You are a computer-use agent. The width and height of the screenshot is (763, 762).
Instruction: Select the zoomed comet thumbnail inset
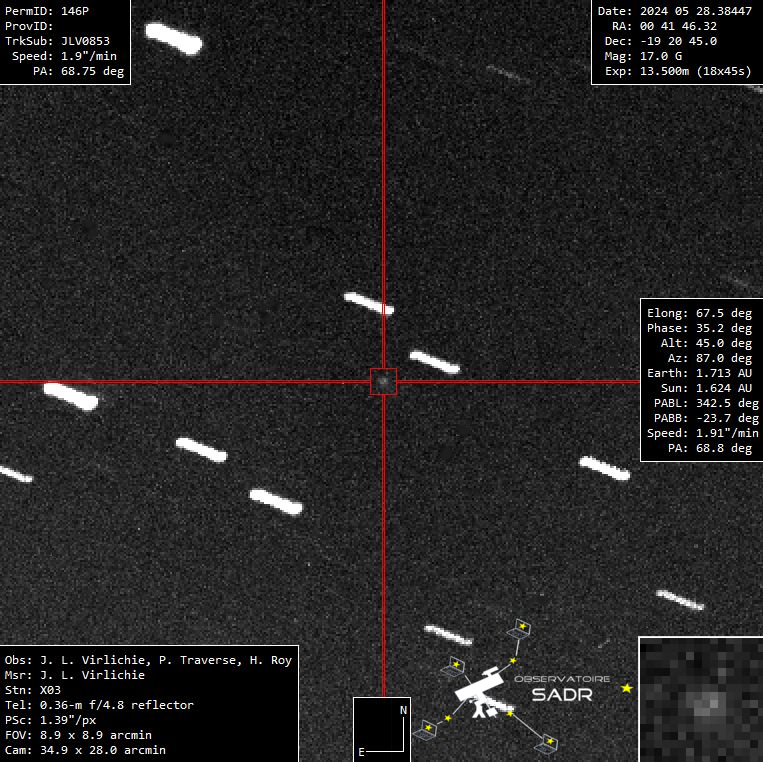[701, 699]
